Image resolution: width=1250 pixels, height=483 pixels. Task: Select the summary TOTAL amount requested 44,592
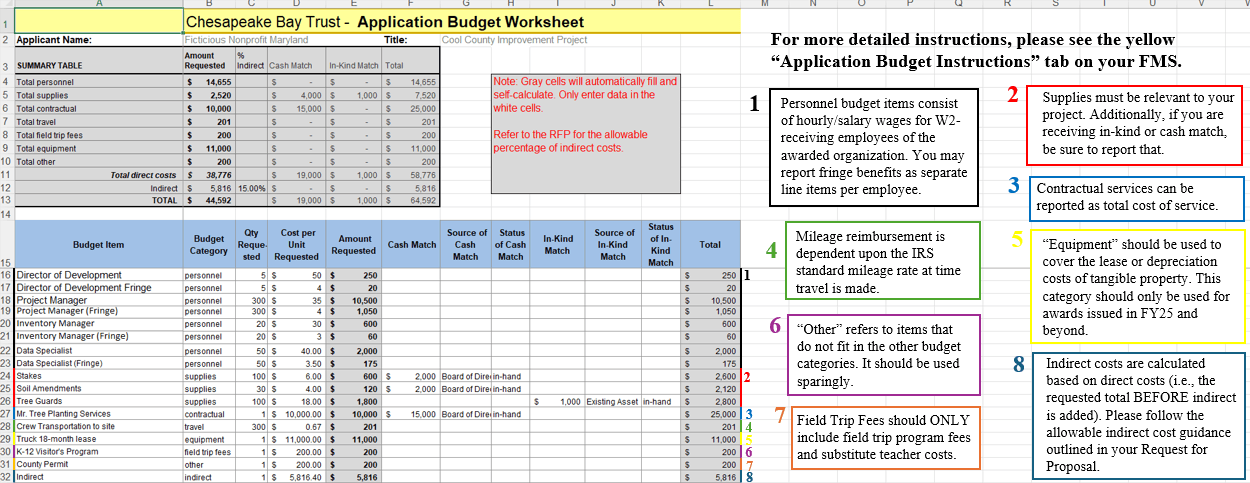pyautogui.click(x=210, y=200)
